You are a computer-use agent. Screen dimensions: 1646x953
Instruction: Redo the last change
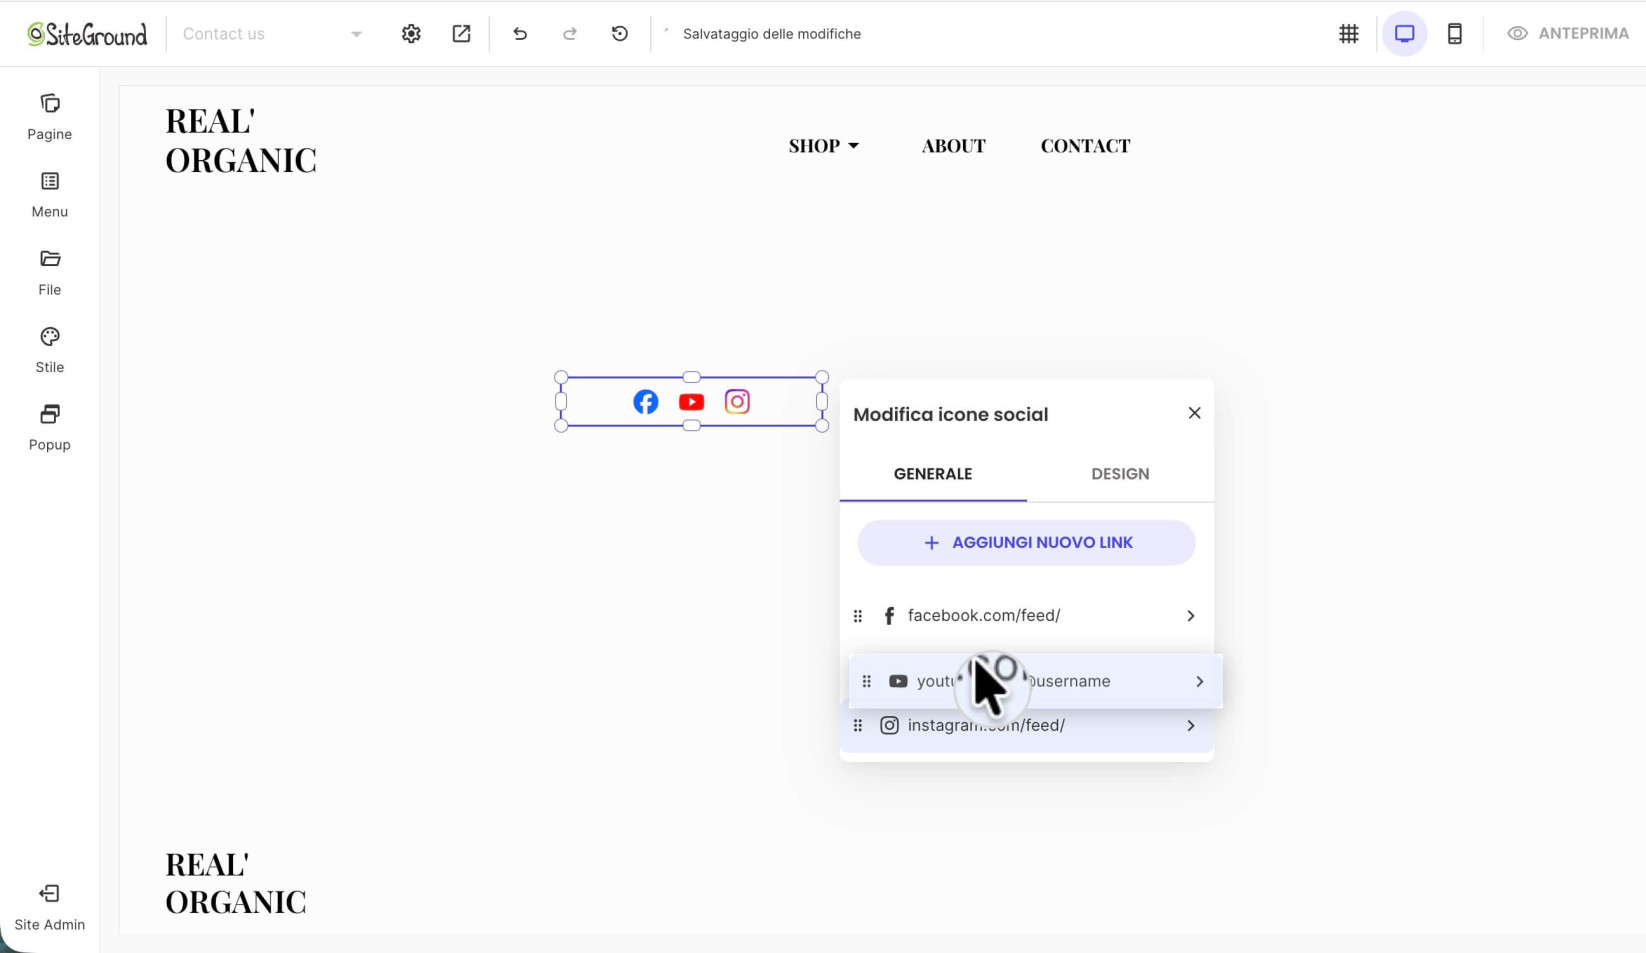click(x=570, y=34)
